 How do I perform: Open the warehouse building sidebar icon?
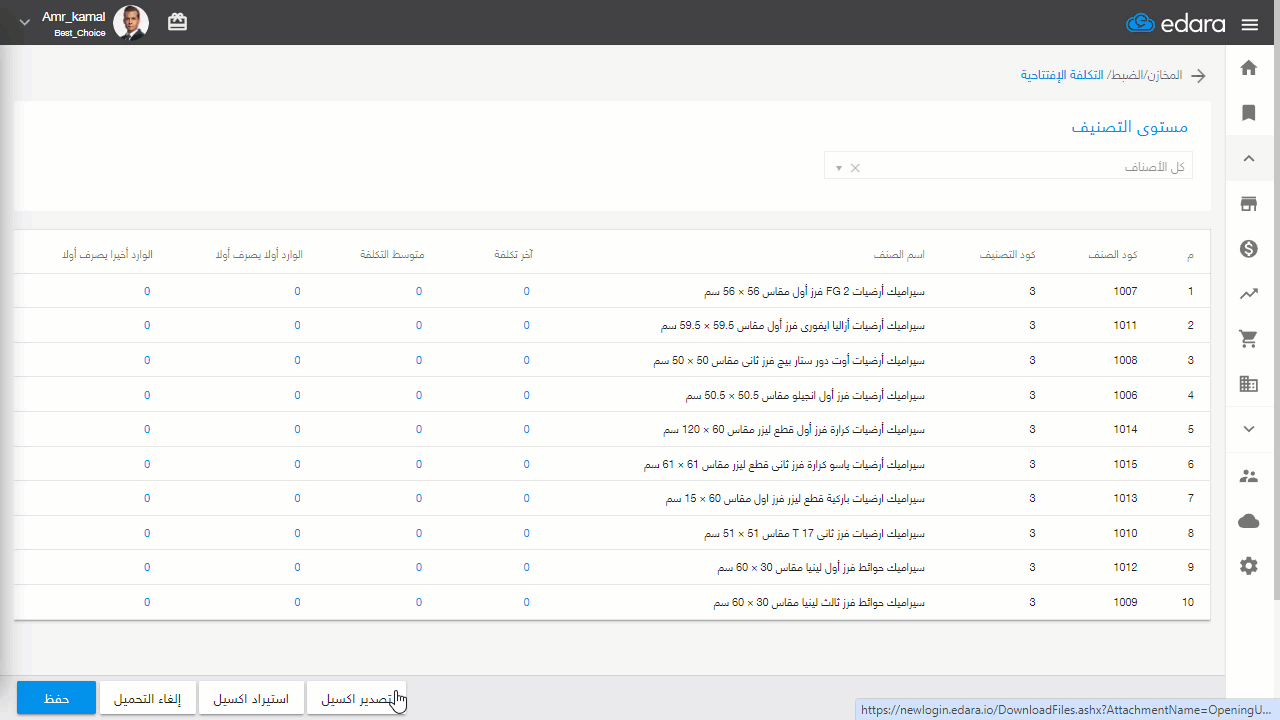[x=1248, y=384]
